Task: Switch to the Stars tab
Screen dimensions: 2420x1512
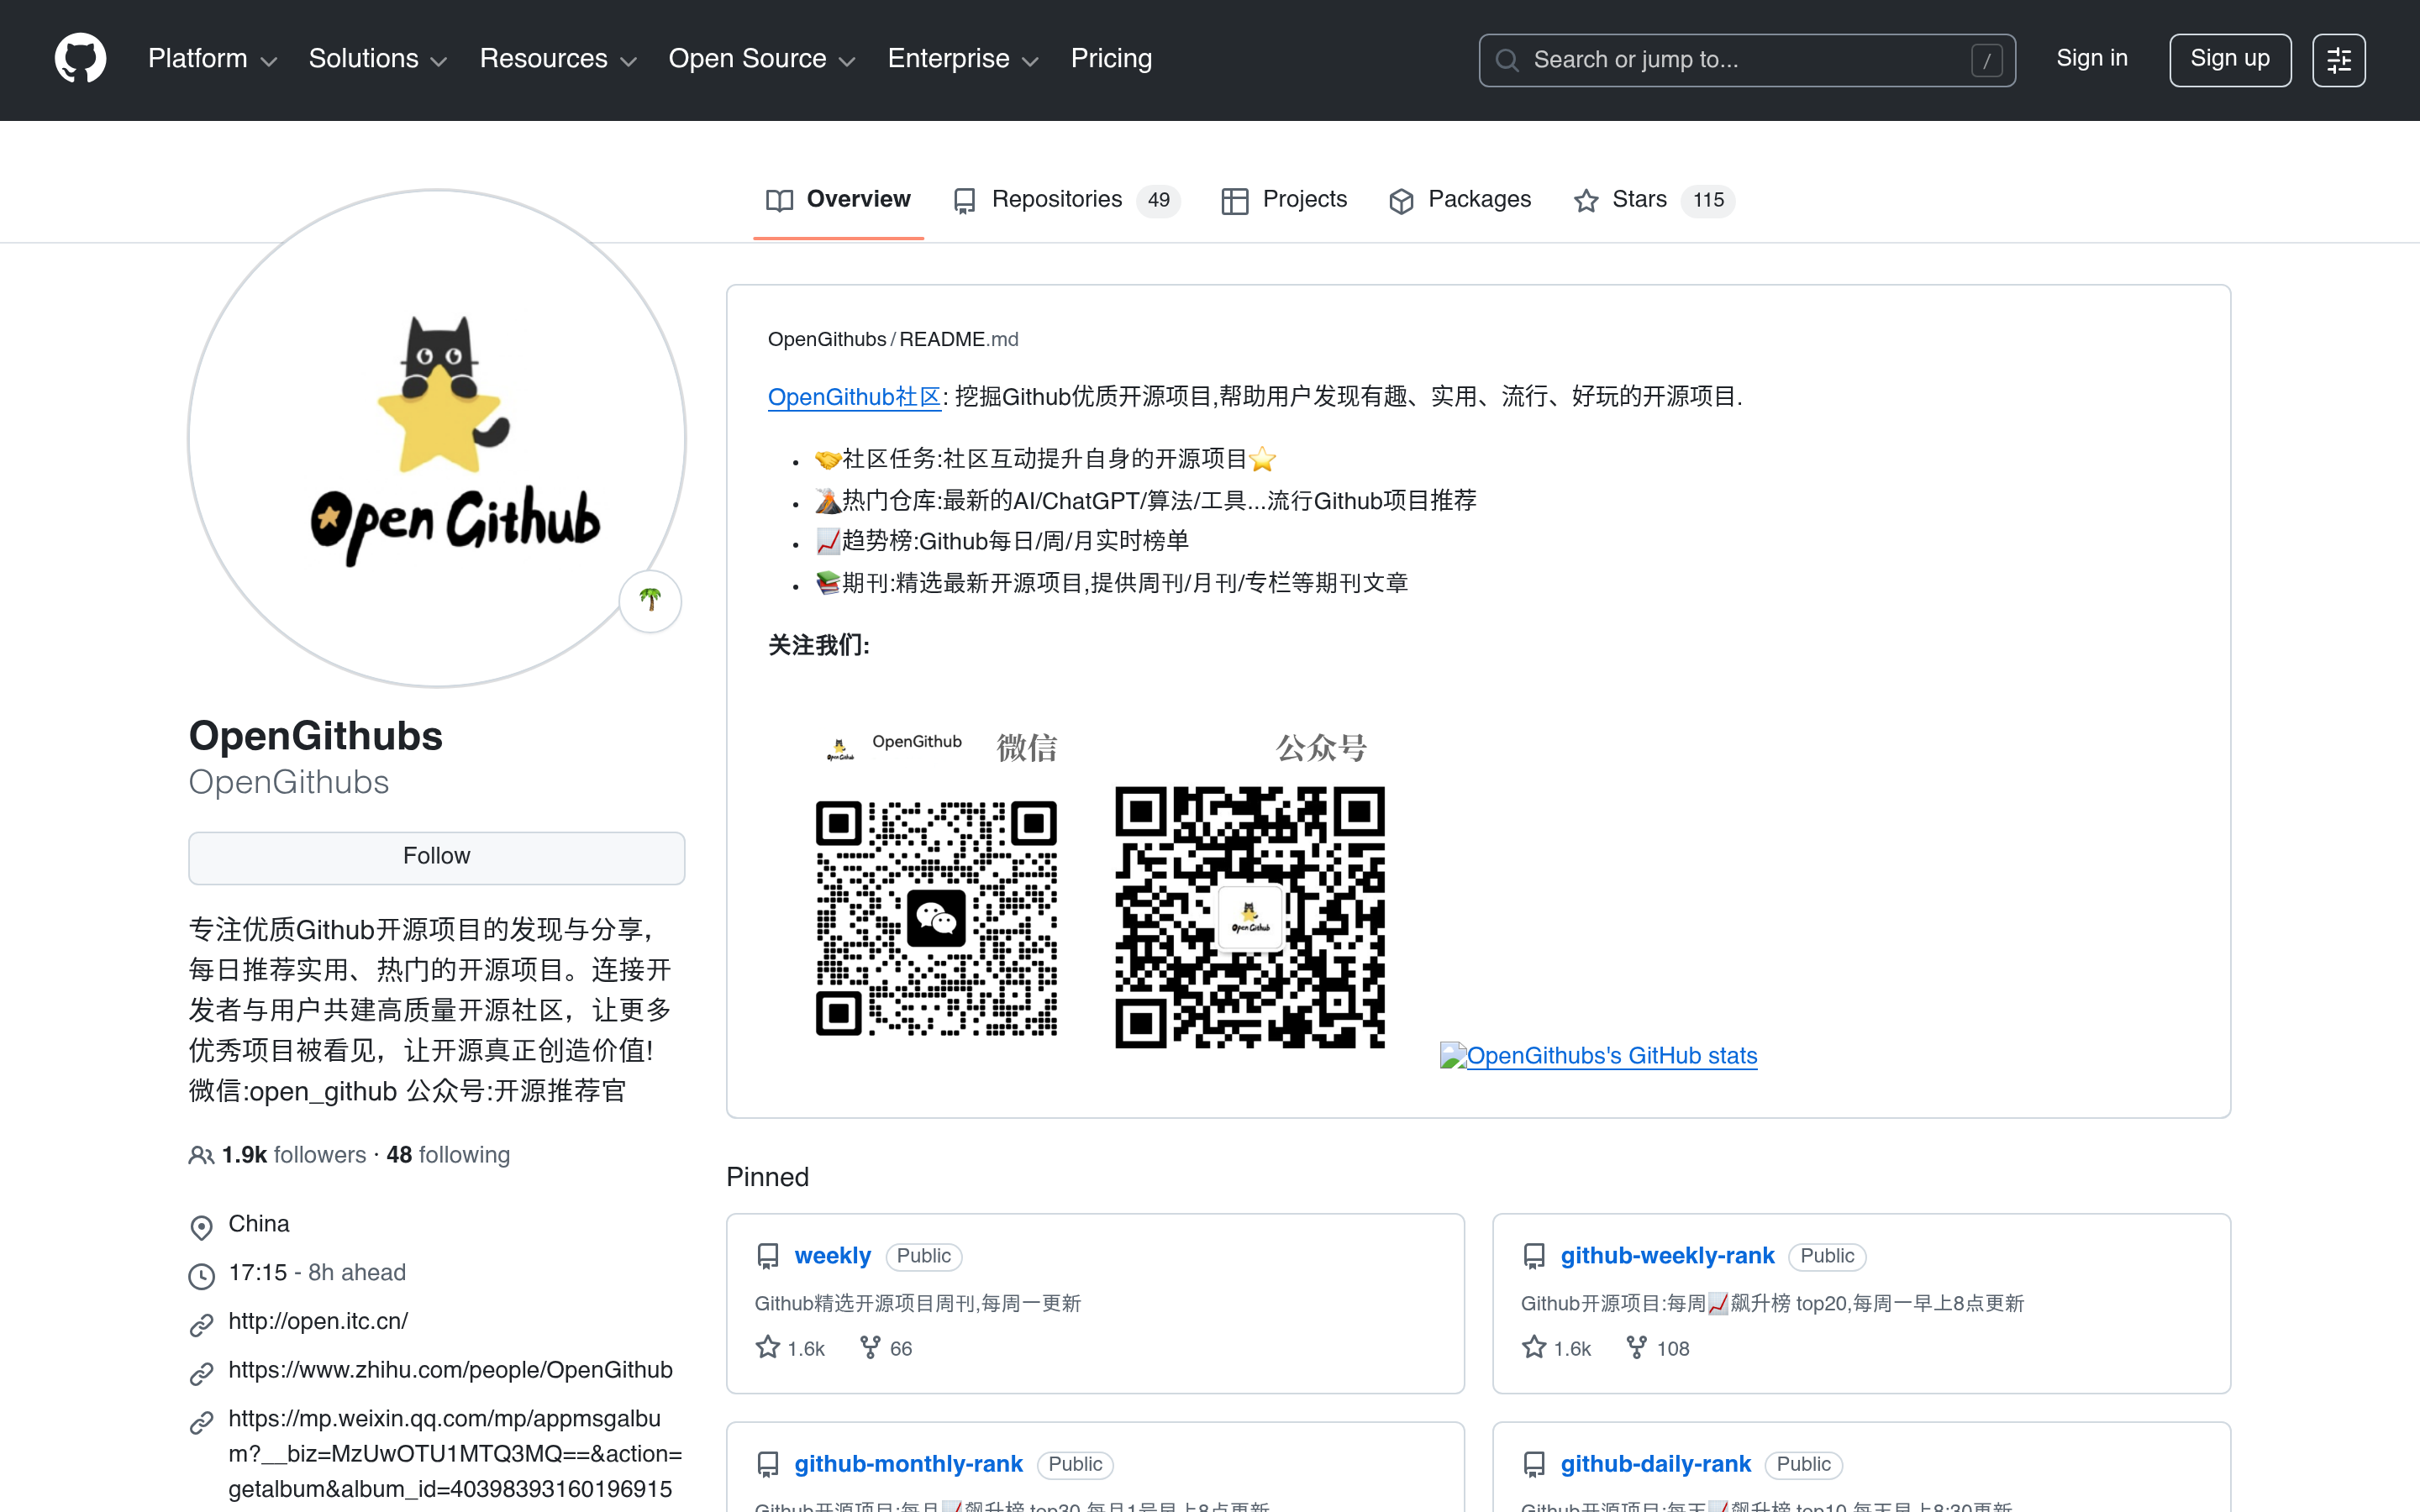Action: [x=1654, y=200]
